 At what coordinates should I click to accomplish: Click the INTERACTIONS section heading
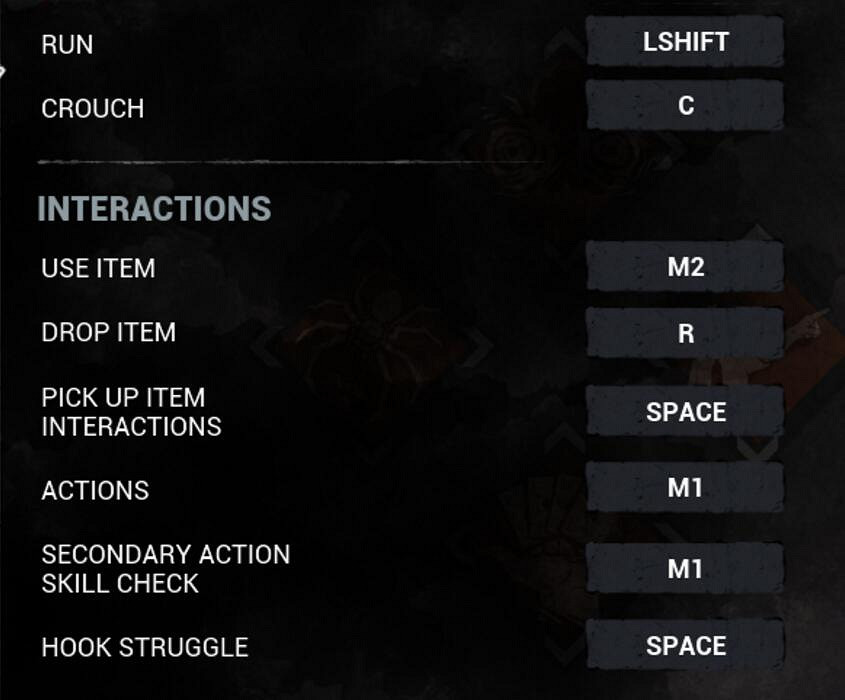(x=154, y=209)
